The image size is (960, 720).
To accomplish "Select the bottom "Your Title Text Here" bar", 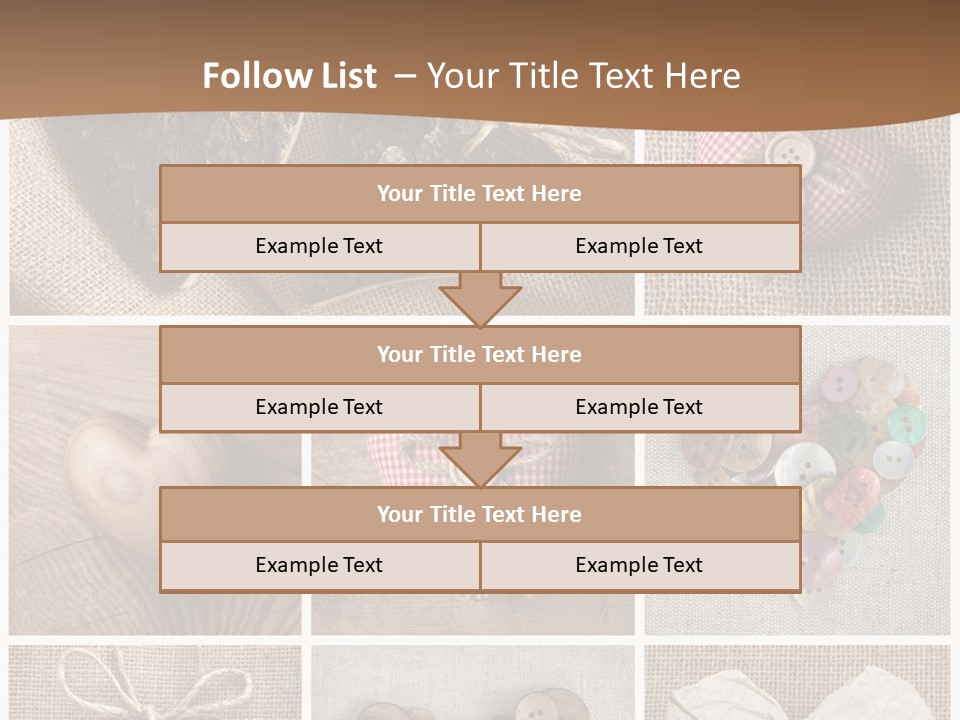I will [x=480, y=514].
